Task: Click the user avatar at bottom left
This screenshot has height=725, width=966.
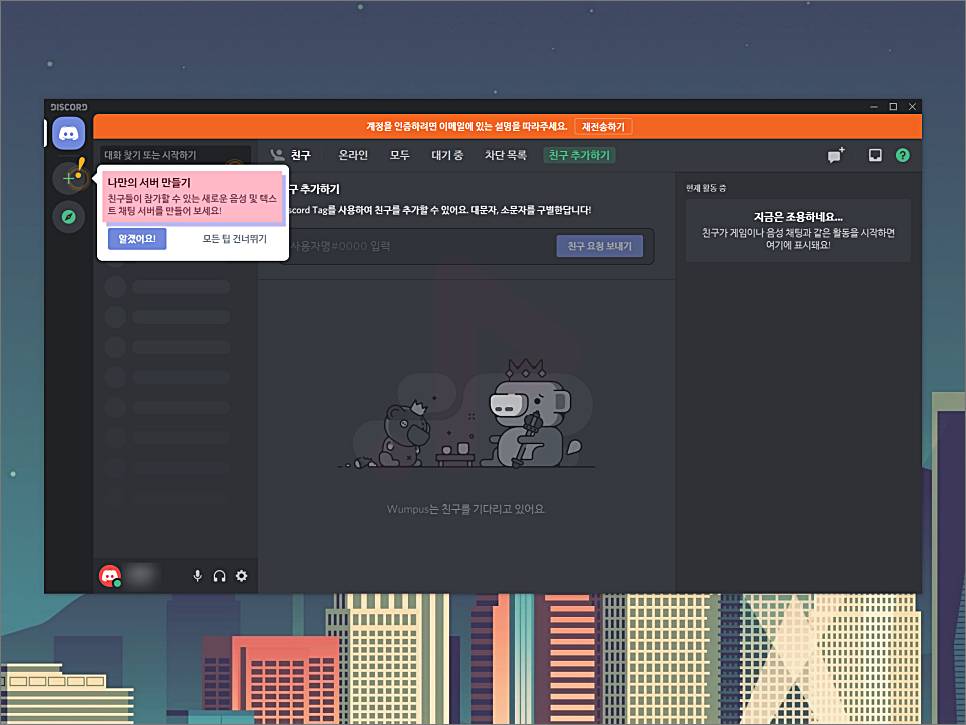Action: point(110,576)
